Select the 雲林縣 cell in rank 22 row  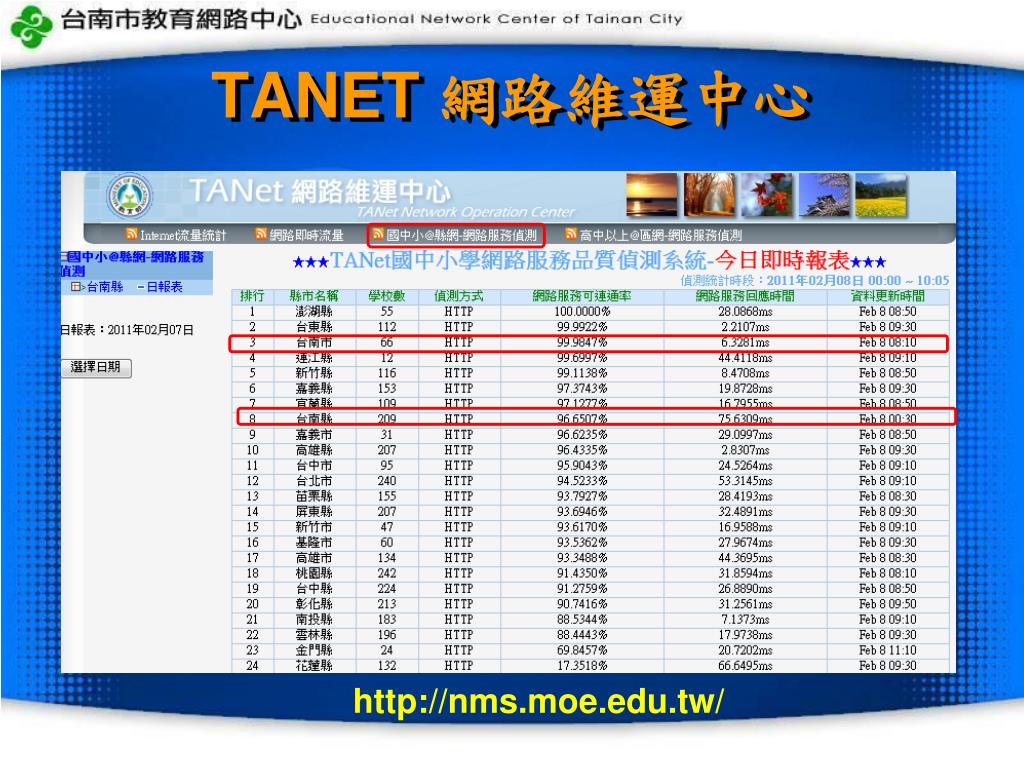point(314,635)
